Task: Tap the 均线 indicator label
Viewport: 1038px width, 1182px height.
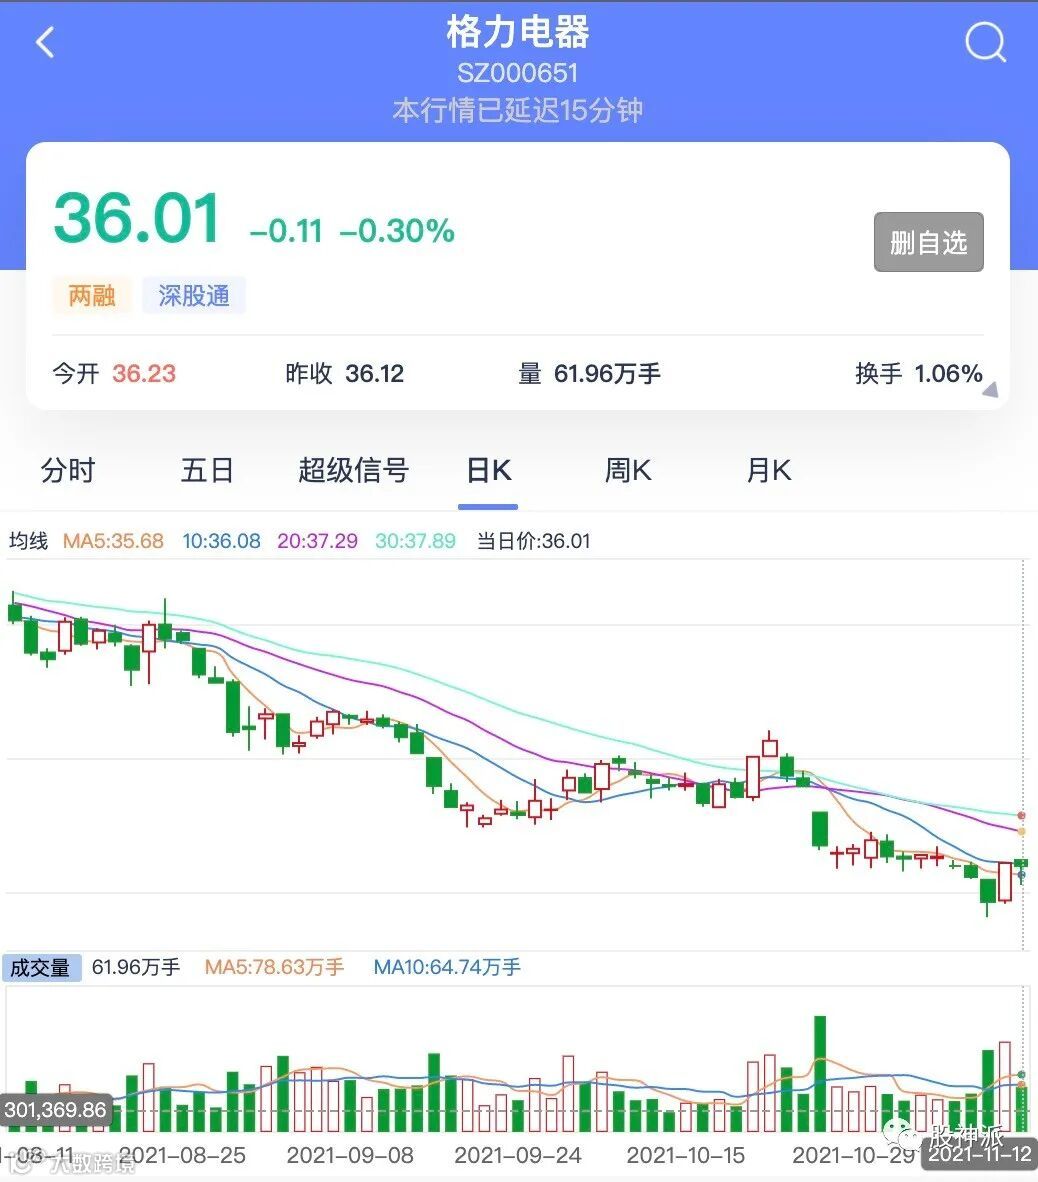Action: click(x=28, y=540)
